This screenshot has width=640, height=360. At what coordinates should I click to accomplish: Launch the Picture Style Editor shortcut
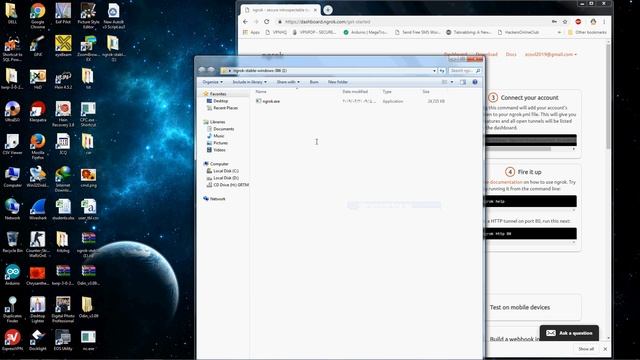click(88, 16)
